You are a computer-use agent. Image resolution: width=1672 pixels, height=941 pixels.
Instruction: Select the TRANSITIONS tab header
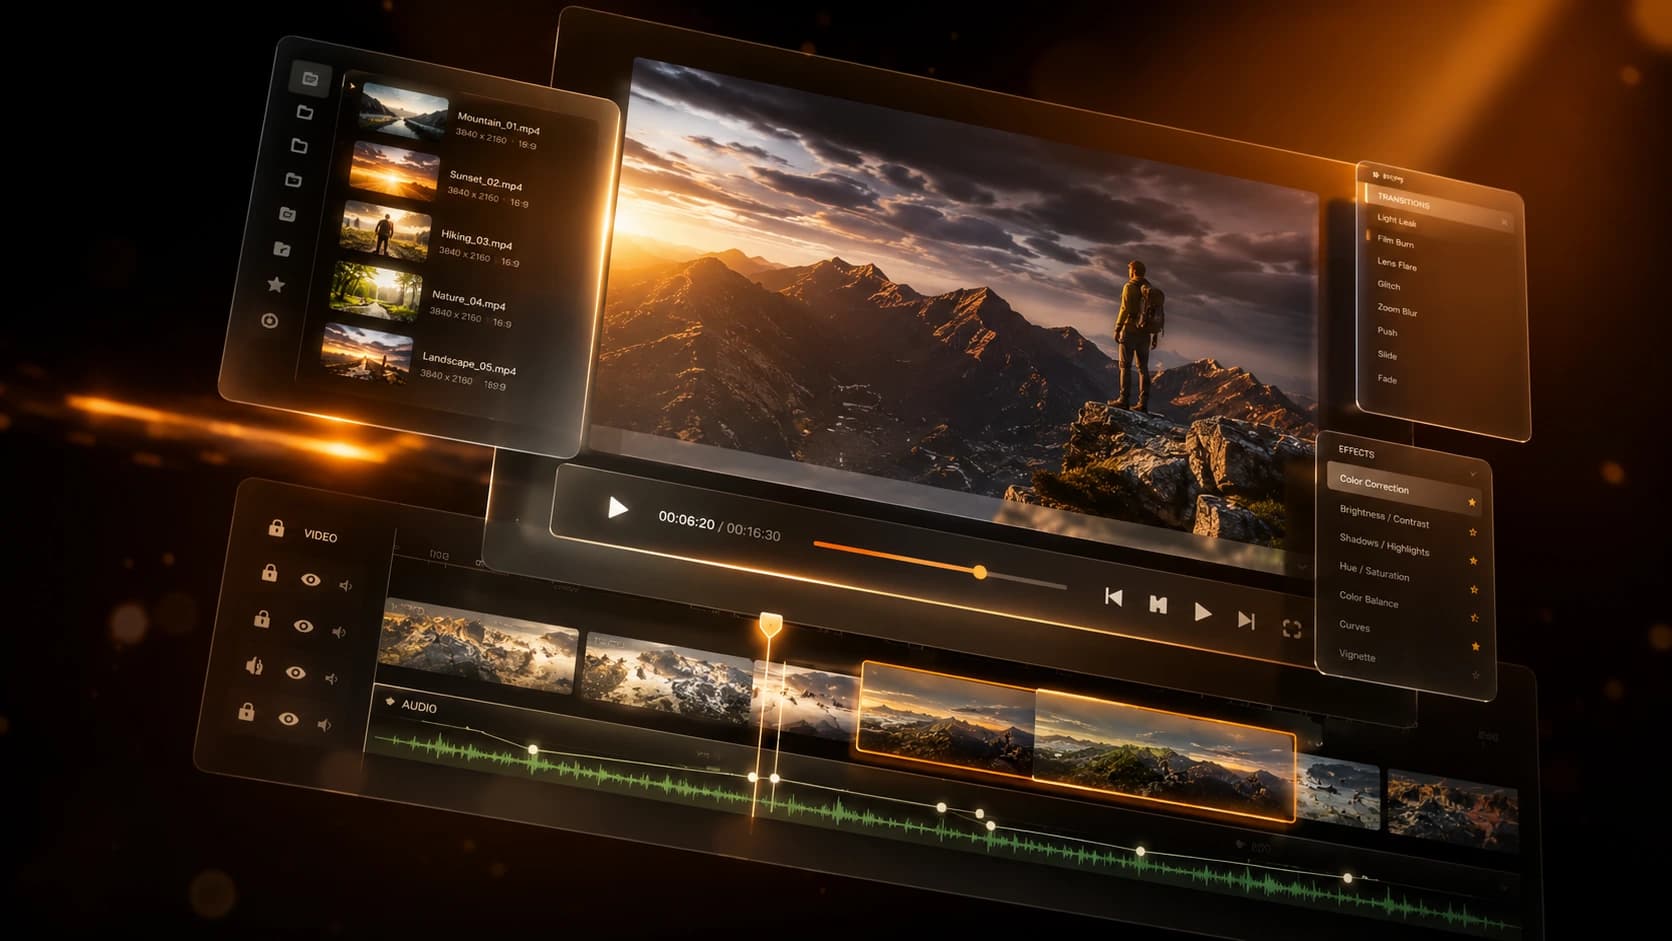point(1403,200)
